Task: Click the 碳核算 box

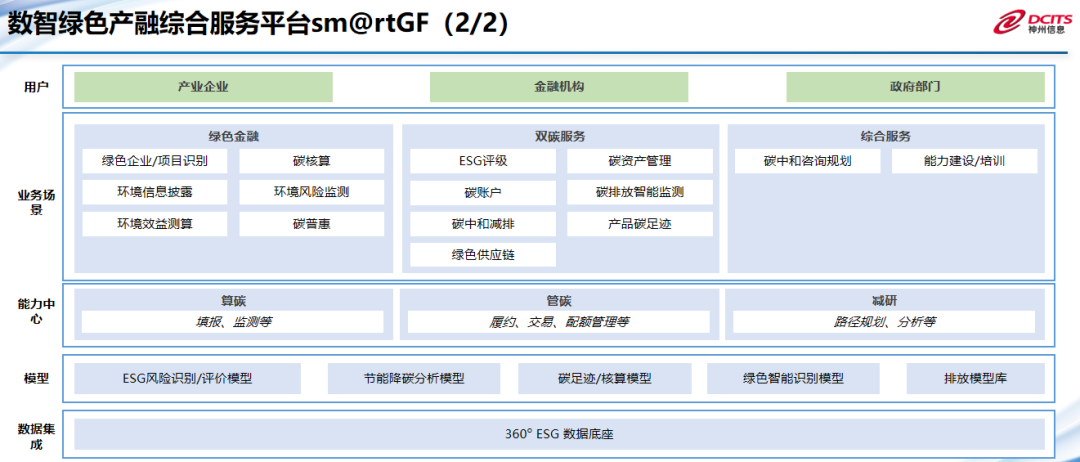Action: coord(312,161)
